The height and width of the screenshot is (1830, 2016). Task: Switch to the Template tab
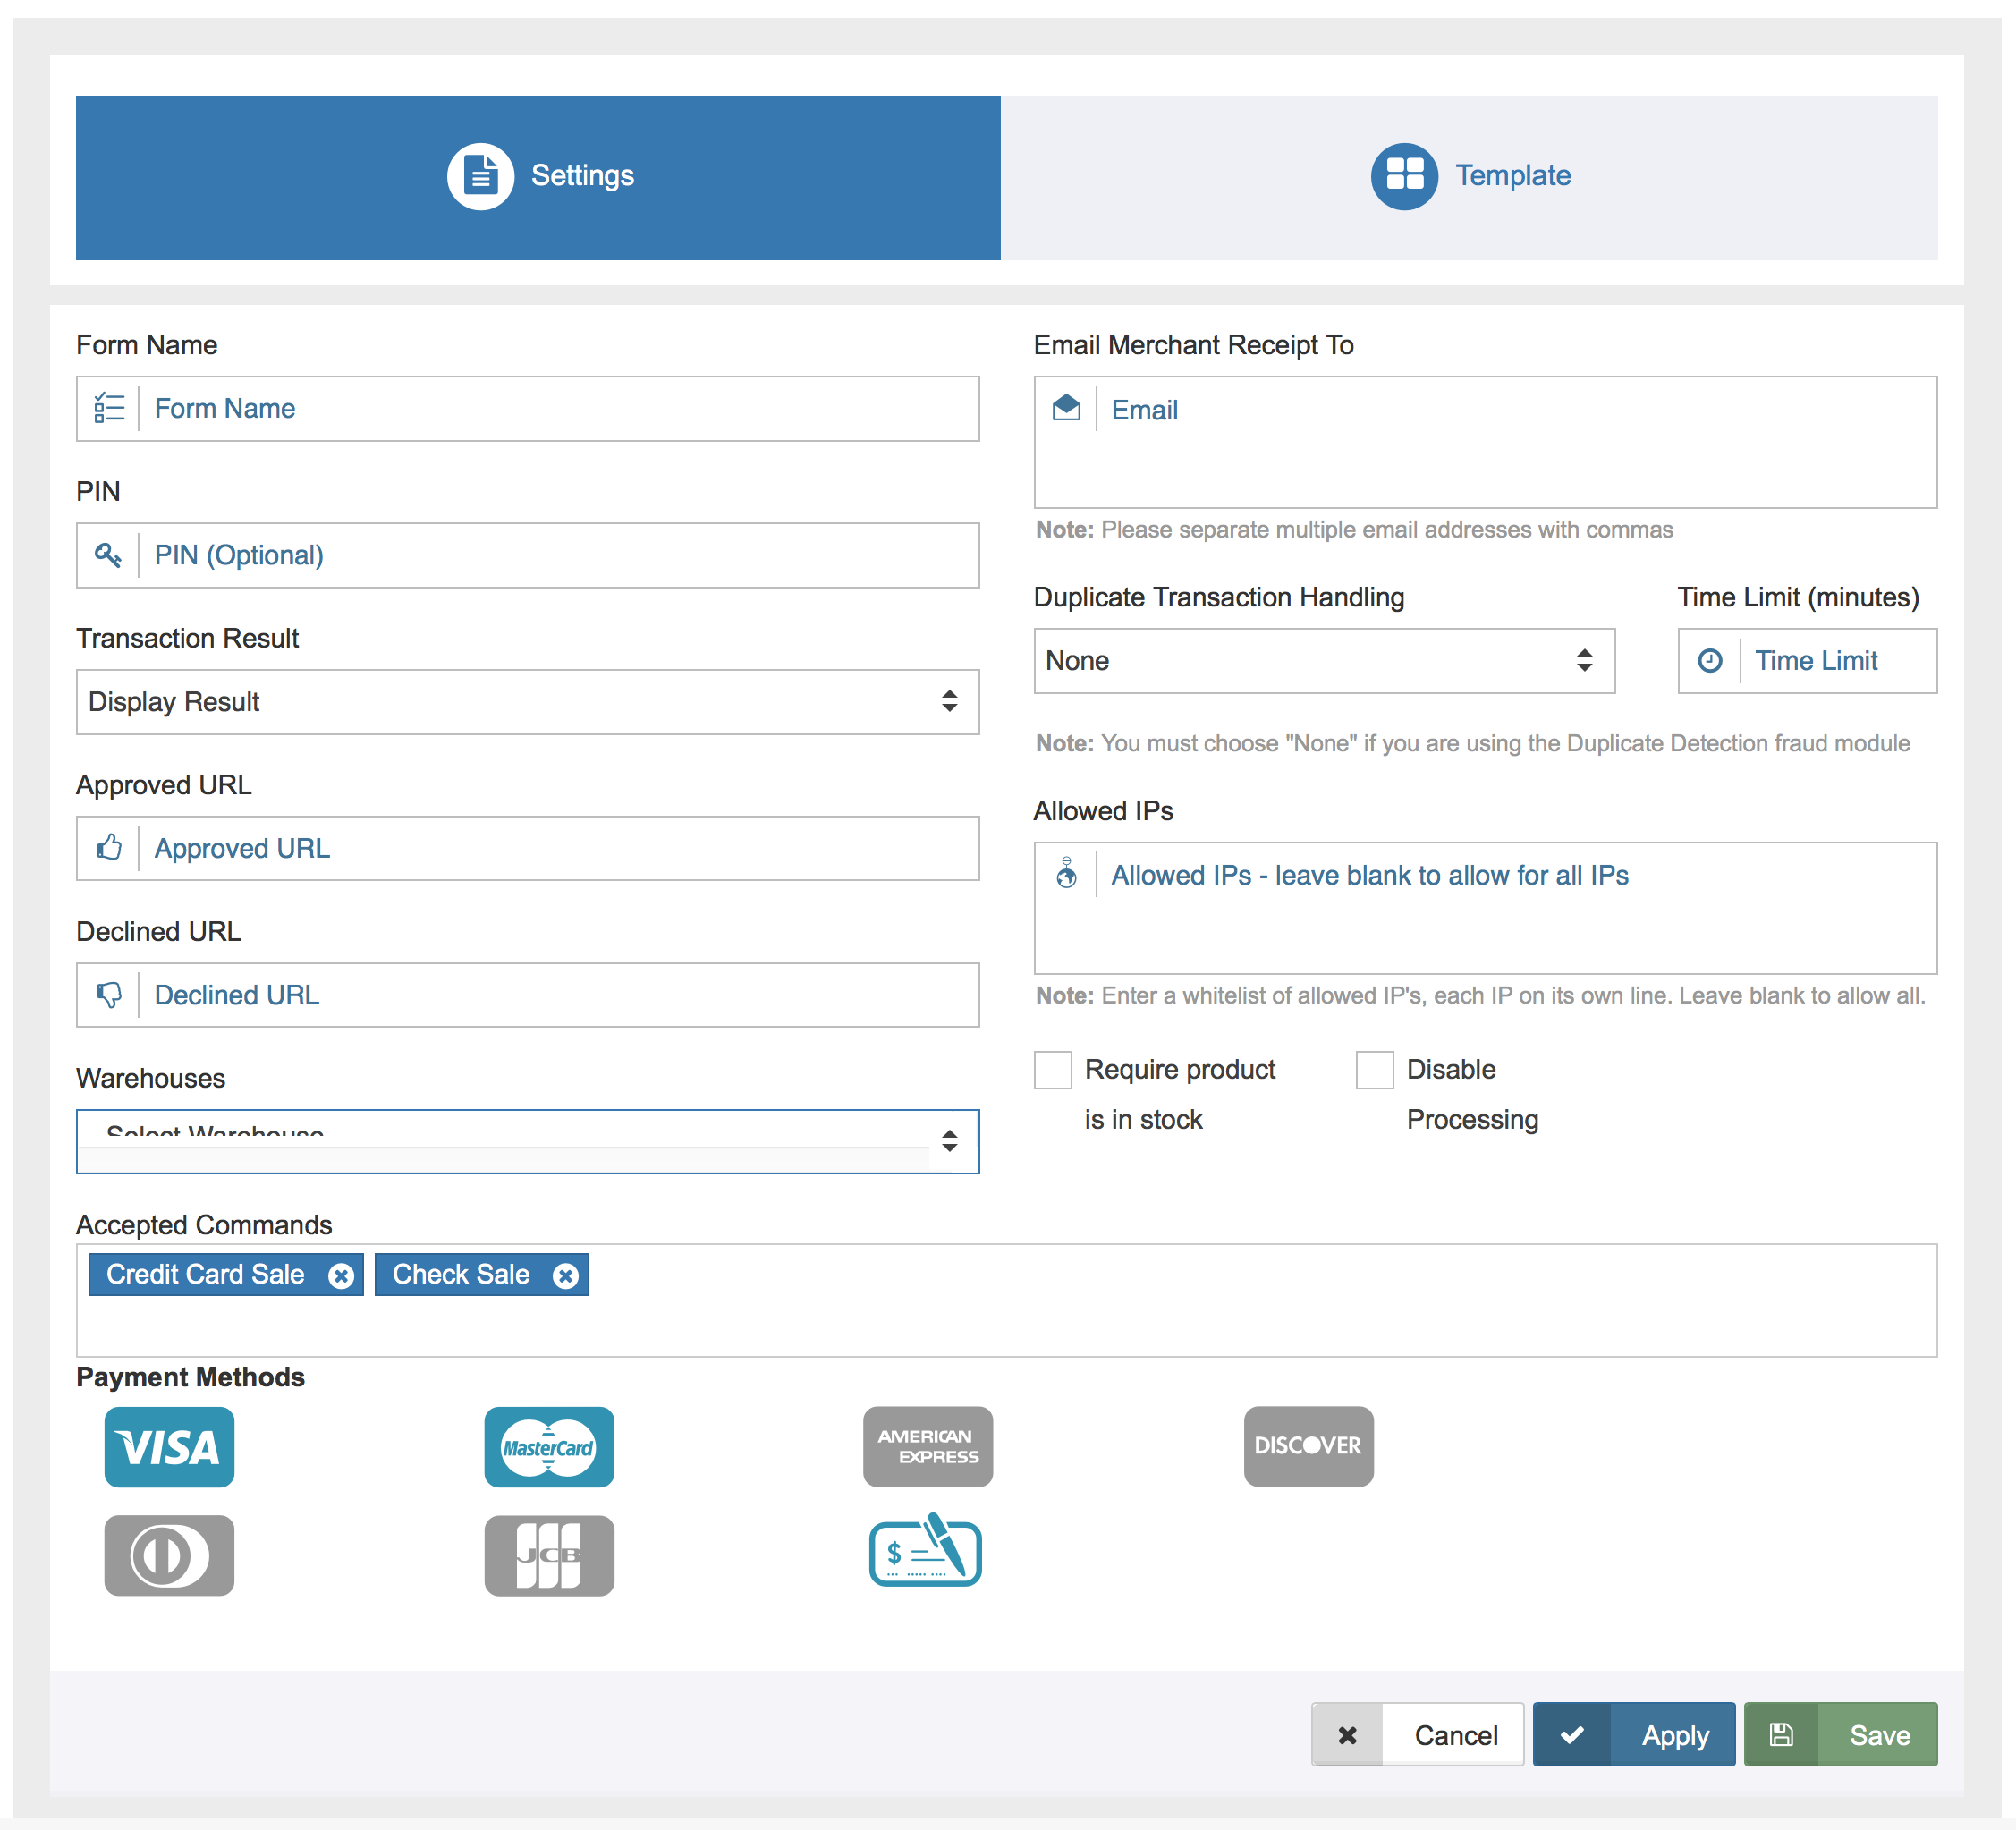(1470, 175)
